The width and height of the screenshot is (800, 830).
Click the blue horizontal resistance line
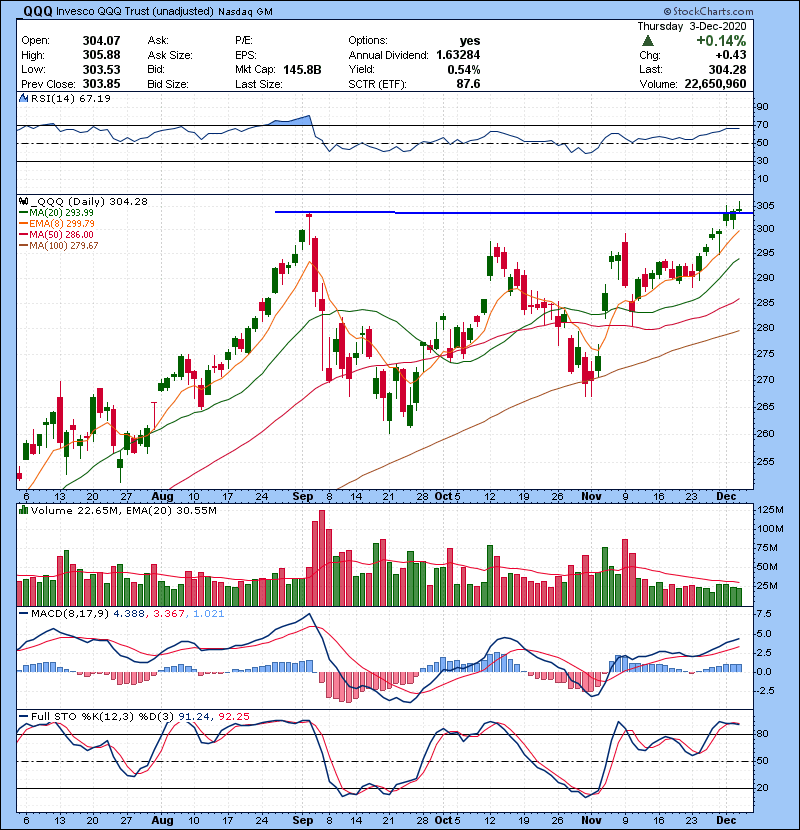tap(514, 212)
